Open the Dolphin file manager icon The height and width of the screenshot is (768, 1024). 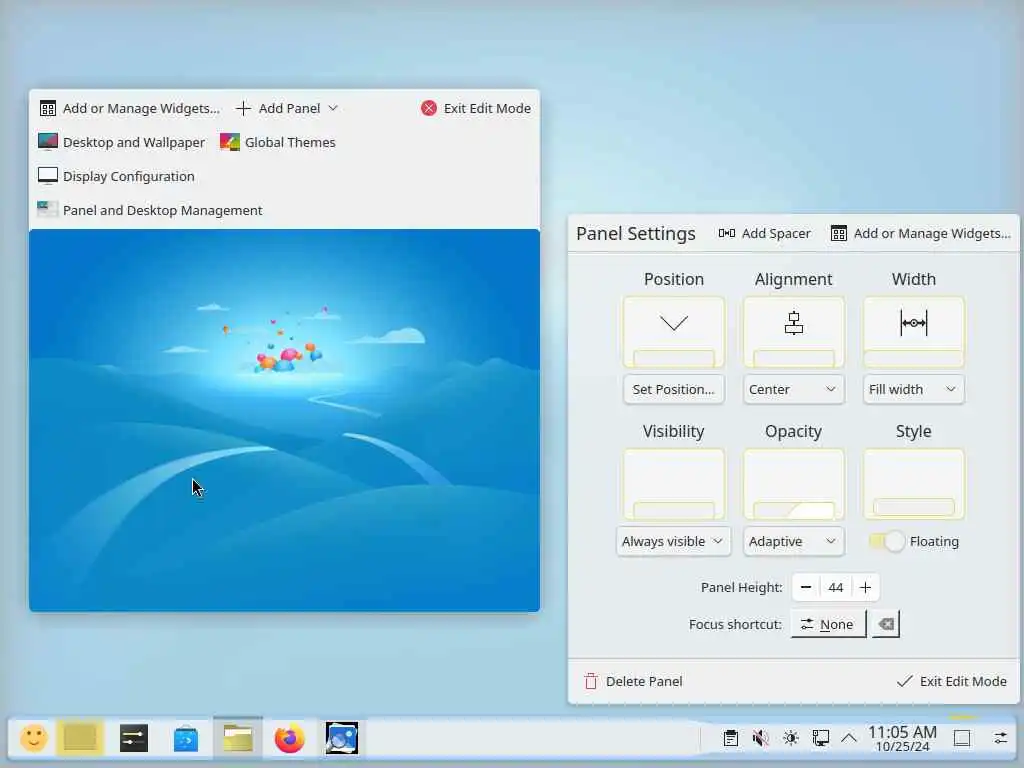coord(238,739)
